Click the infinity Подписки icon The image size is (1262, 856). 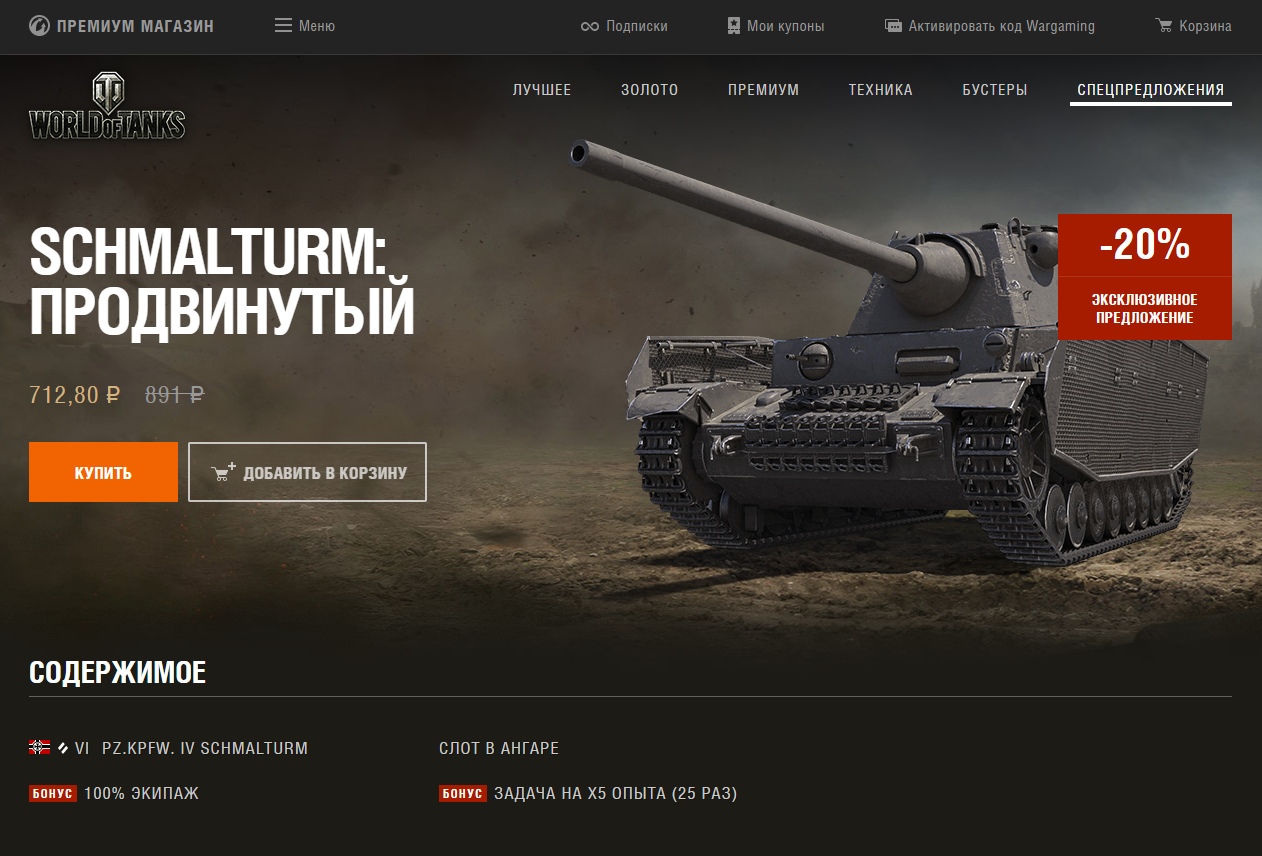coord(590,26)
